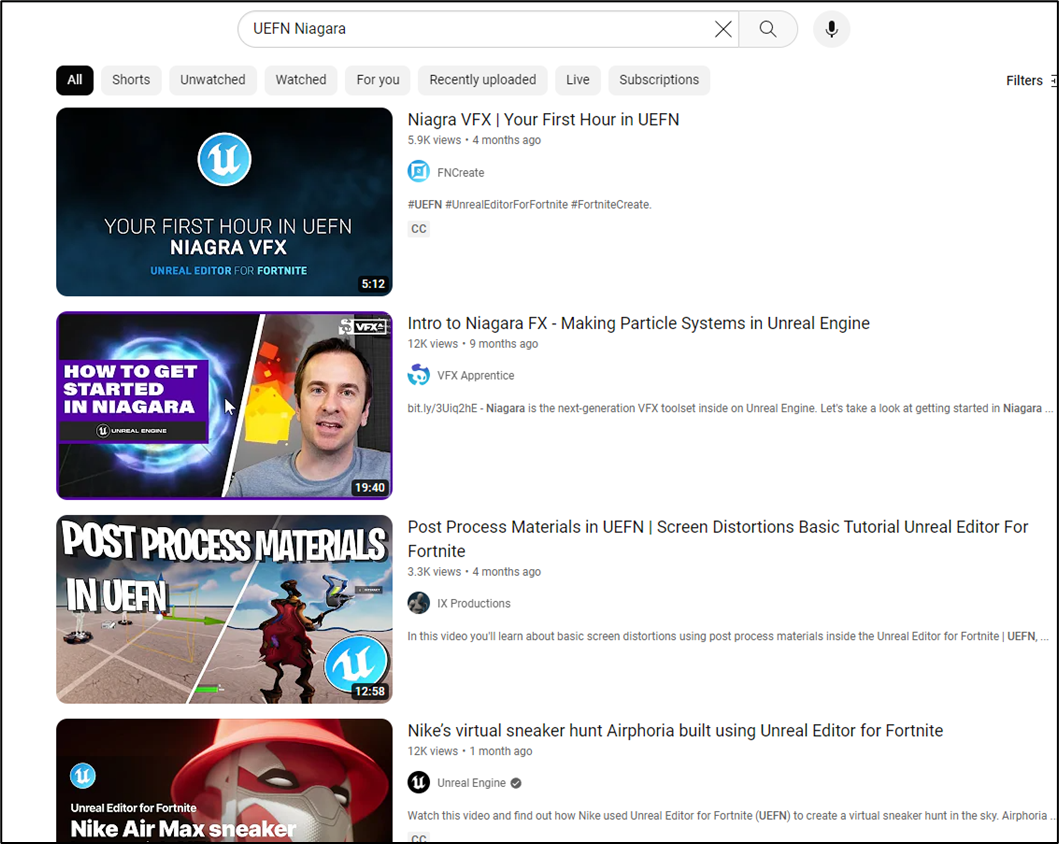Click the IX Productions channel avatar
1059x844 pixels.
click(419, 603)
